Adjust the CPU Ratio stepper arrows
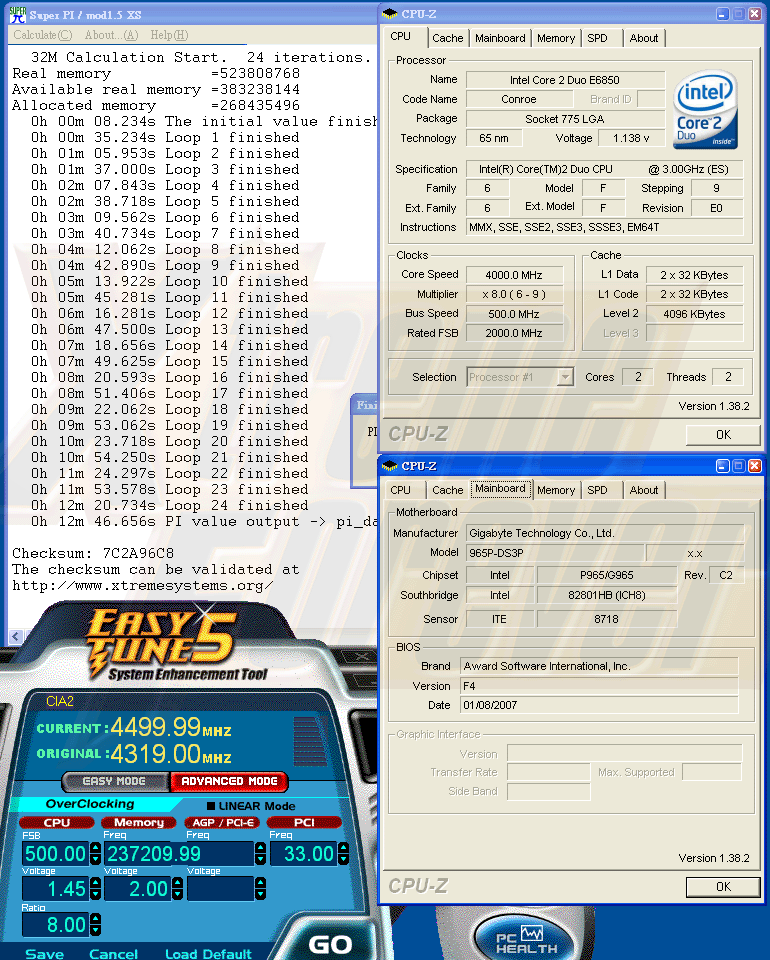 click(x=95, y=924)
